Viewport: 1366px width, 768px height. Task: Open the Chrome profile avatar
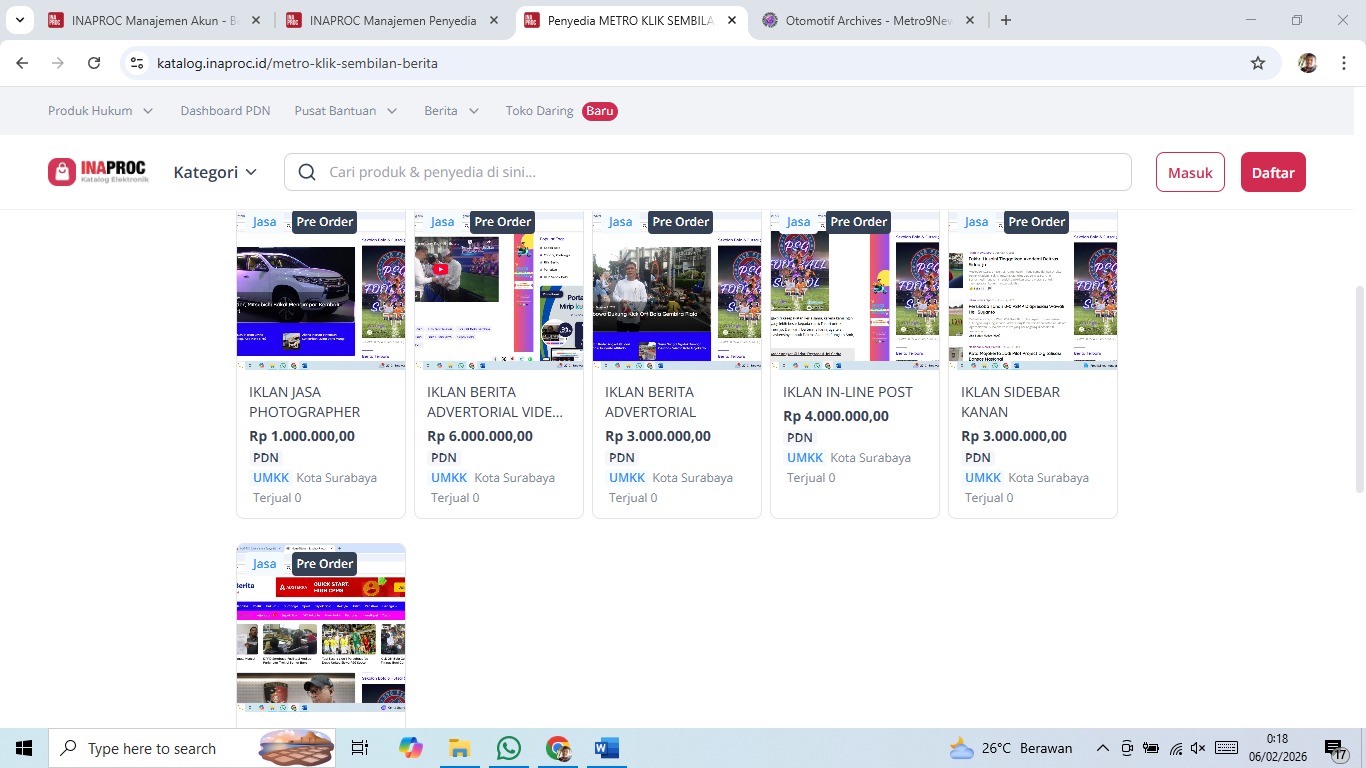[1308, 63]
